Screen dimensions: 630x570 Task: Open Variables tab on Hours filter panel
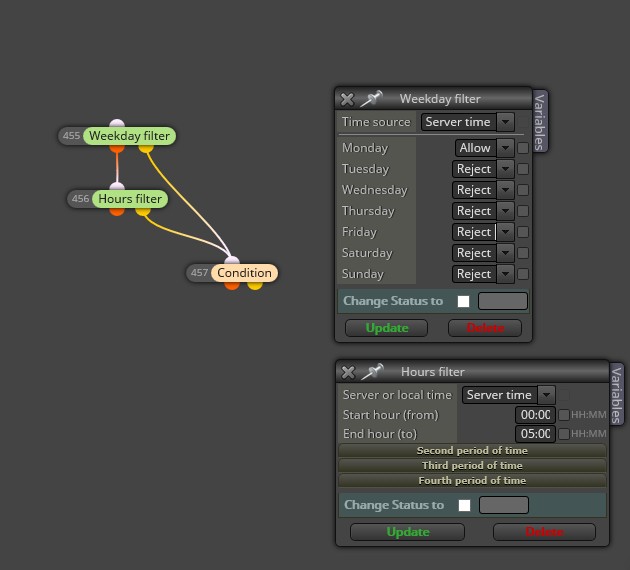616,394
